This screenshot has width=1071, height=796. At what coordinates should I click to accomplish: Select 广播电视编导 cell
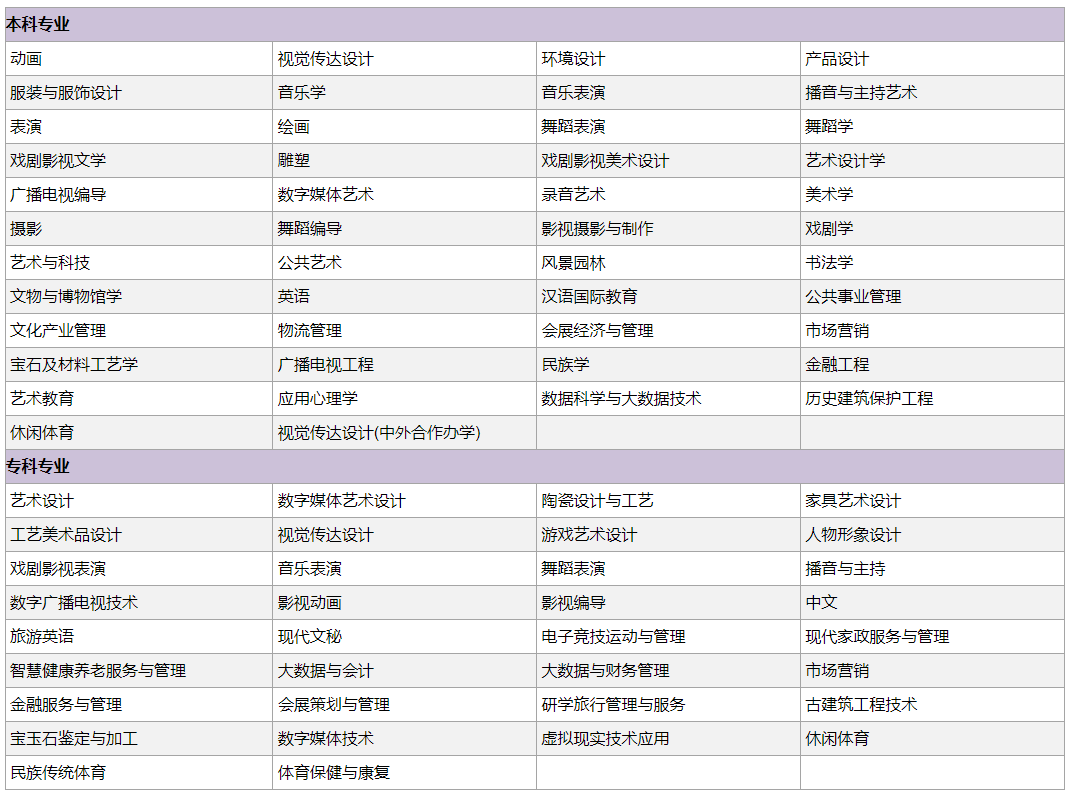pyautogui.click(x=139, y=195)
